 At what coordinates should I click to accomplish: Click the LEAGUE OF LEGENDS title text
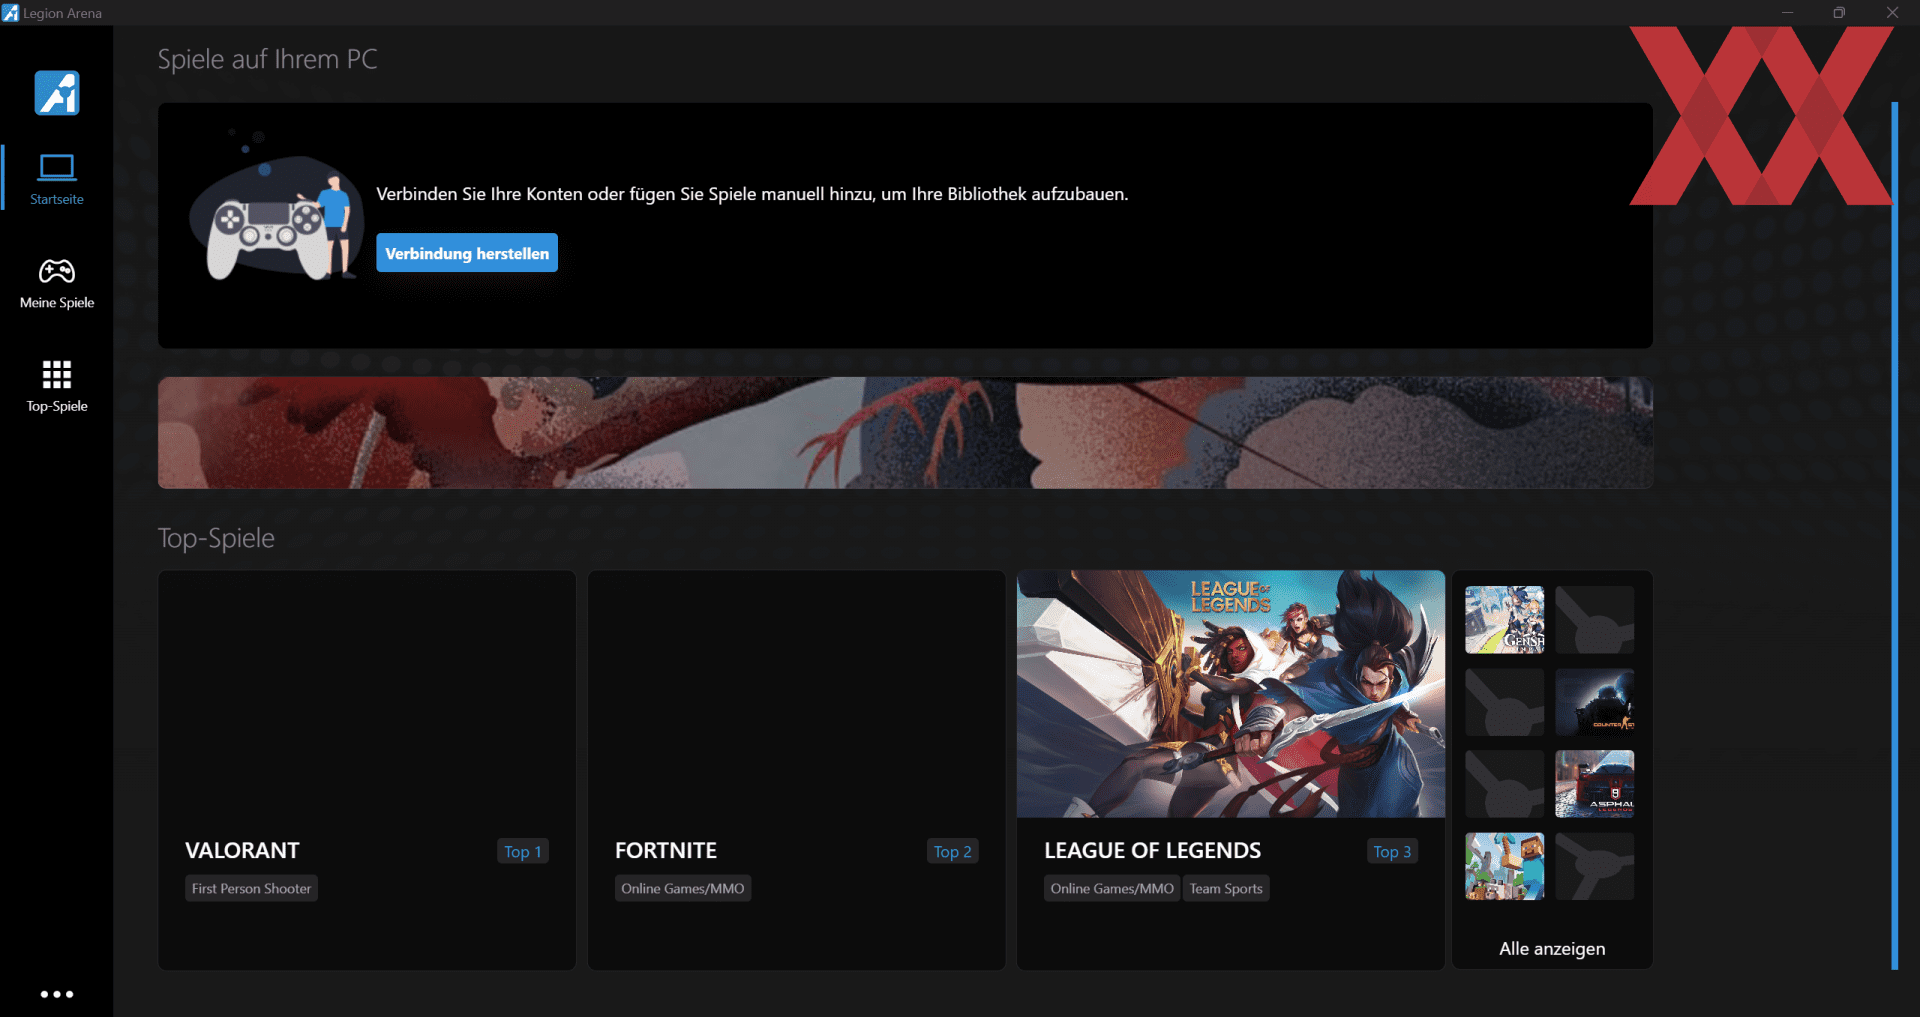point(1152,850)
